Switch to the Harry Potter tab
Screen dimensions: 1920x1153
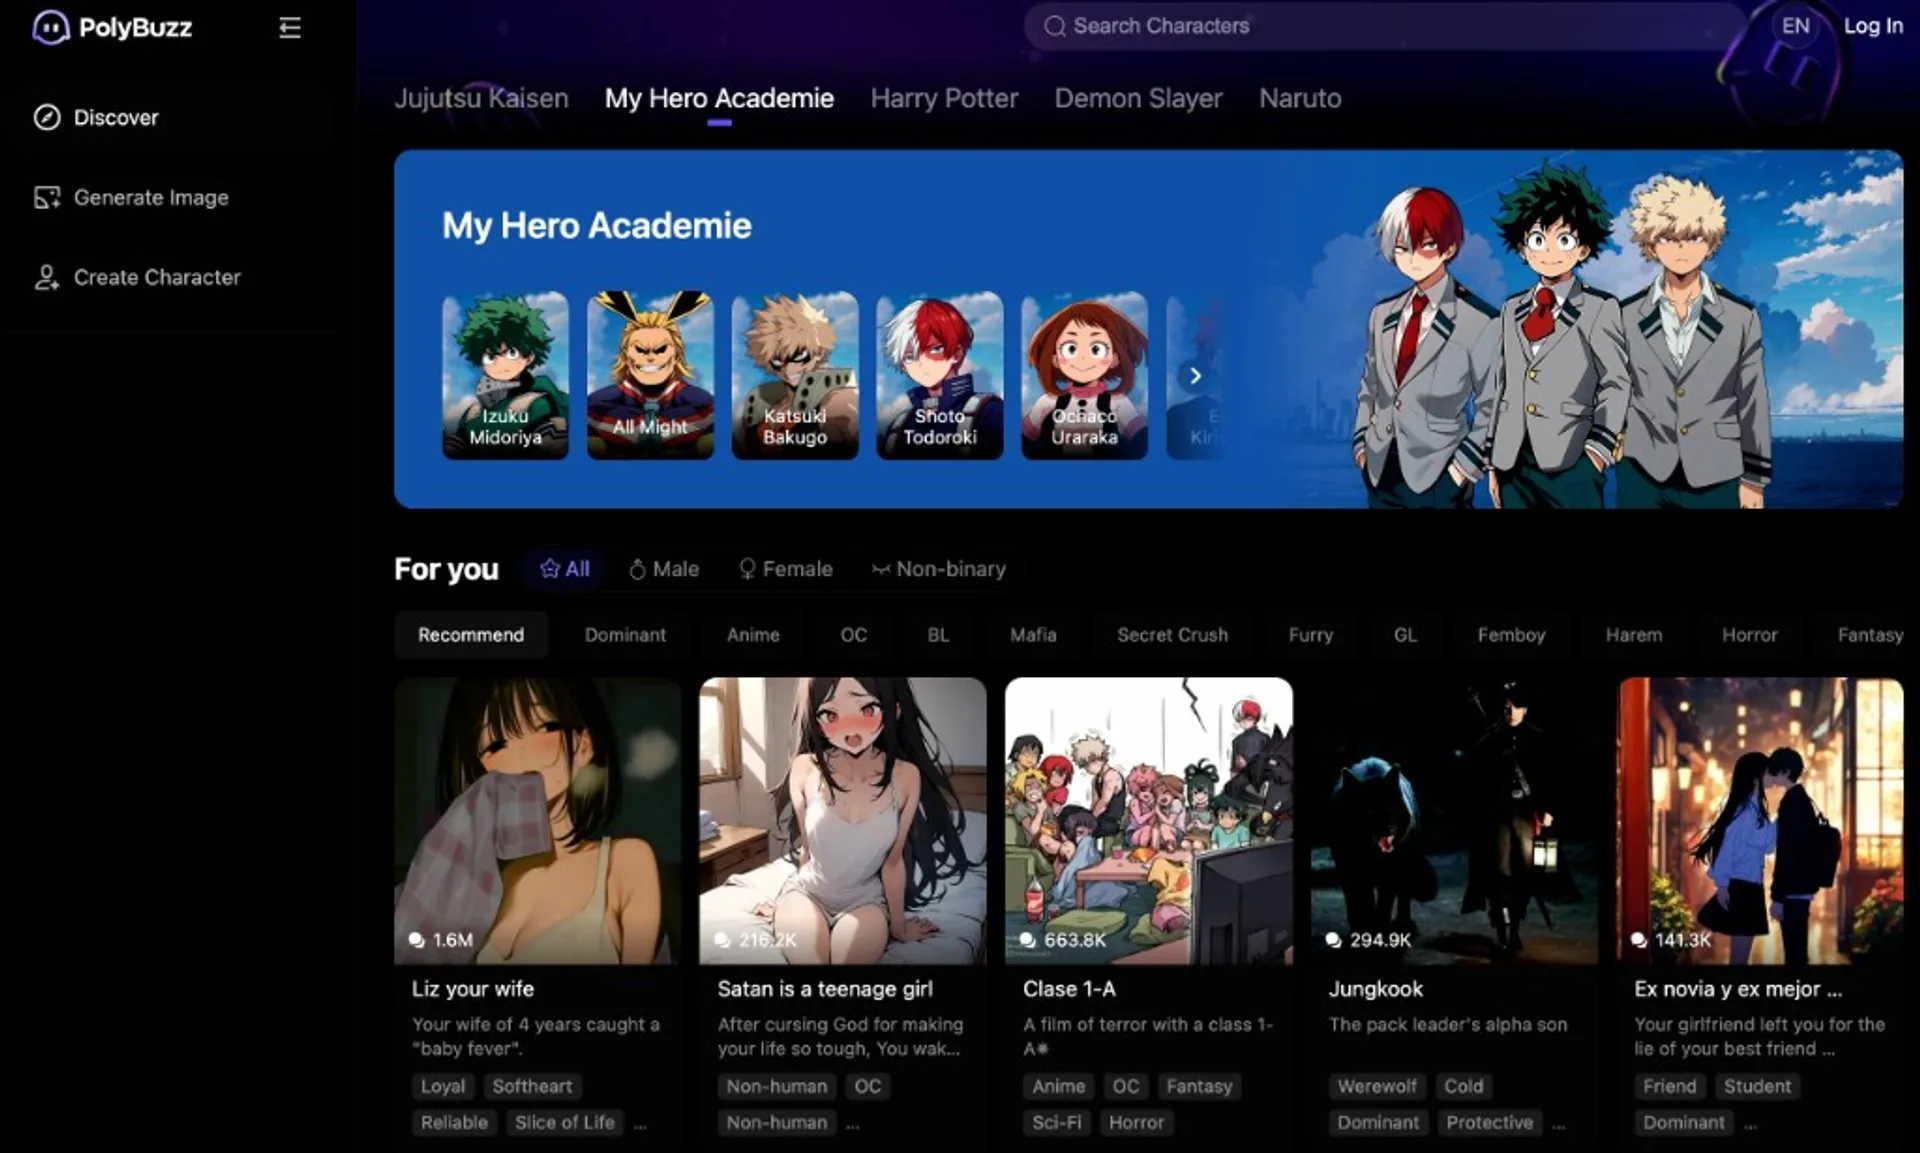click(944, 98)
